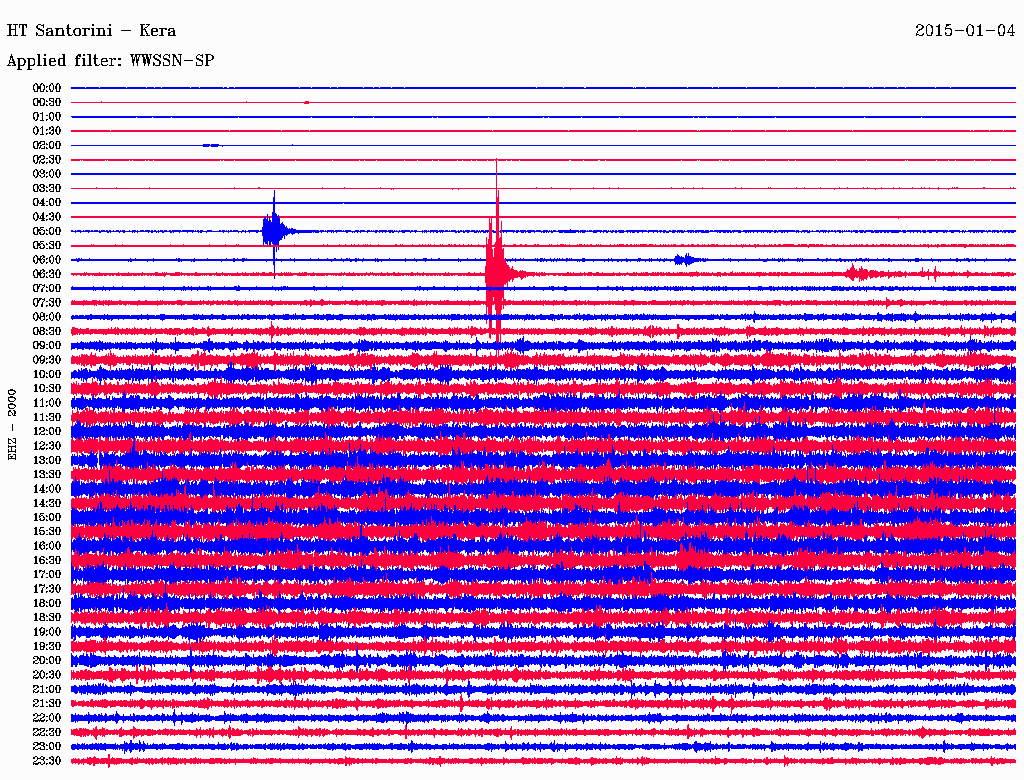This screenshot has width=1024, height=780.
Task: Click the 10:00 time label
Action: click(47, 374)
